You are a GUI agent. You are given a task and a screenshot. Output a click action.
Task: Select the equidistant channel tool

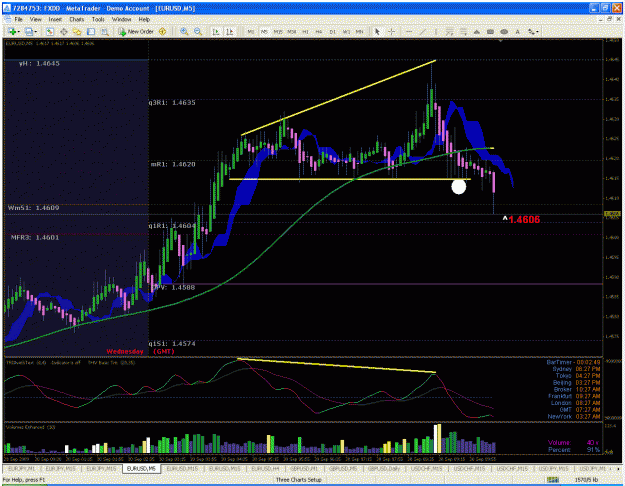point(450,31)
